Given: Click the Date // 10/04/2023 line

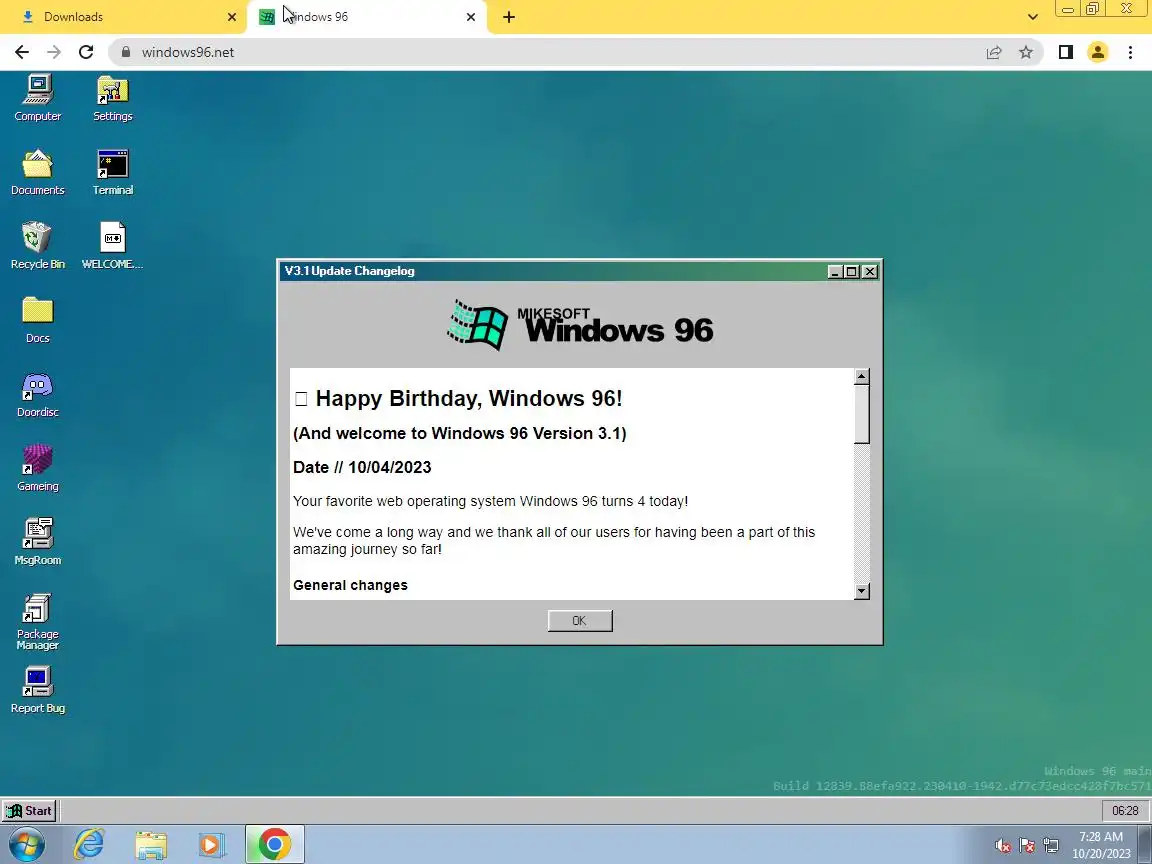Looking at the screenshot, I should coord(362,467).
